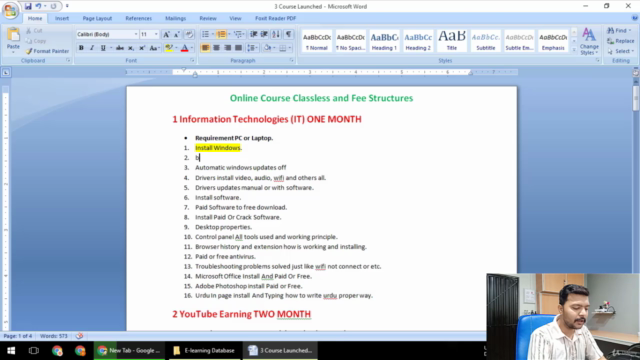Apply the Heading 2 style
Screen dimensions: 640x360
click(418, 41)
